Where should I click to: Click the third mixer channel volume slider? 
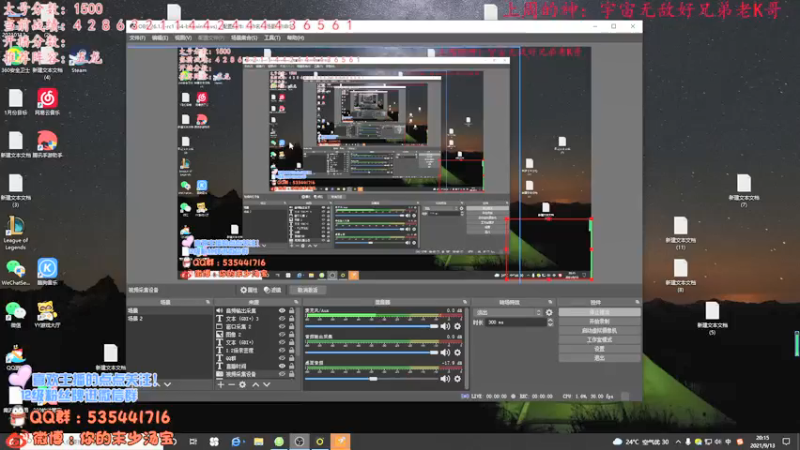[x=371, y=379]
